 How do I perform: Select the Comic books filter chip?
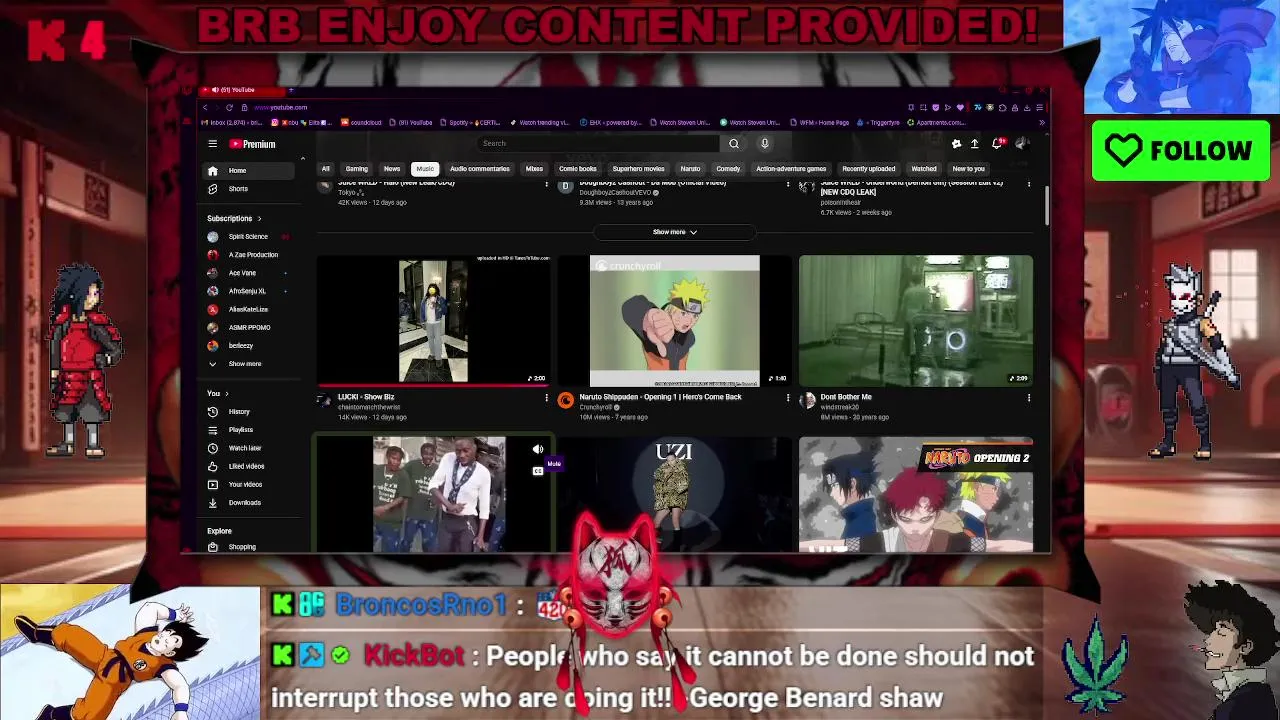point(578,169)
